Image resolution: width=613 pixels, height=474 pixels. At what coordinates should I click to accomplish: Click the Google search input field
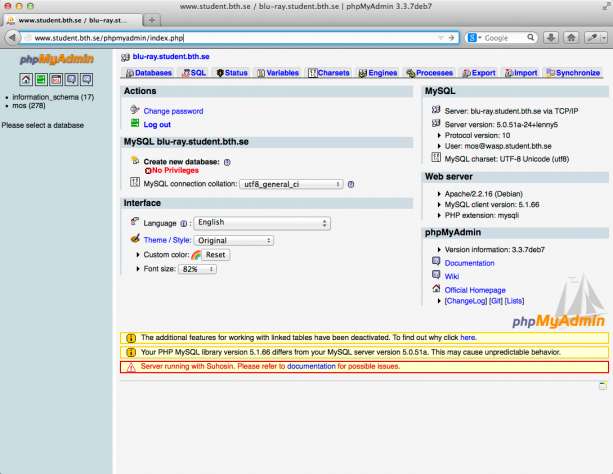[504, 38]
